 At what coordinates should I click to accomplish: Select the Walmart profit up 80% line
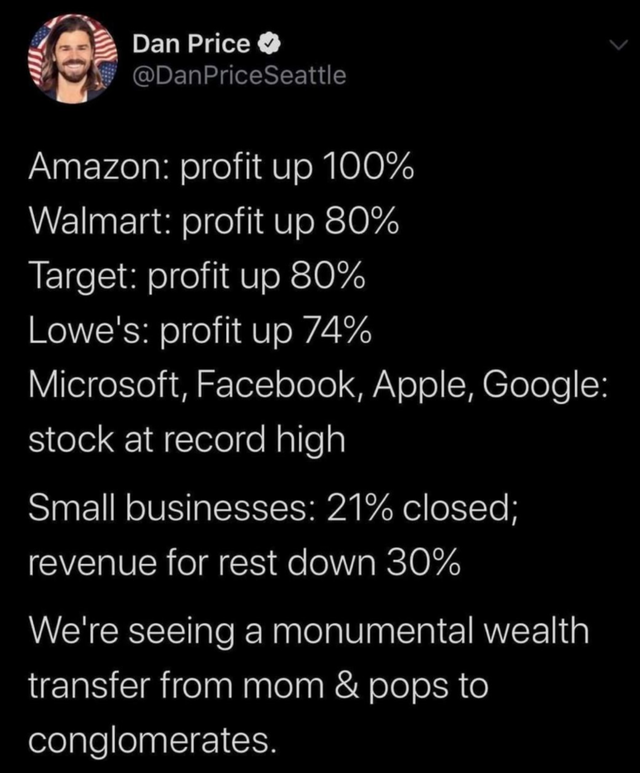click(x=213, y=222)
